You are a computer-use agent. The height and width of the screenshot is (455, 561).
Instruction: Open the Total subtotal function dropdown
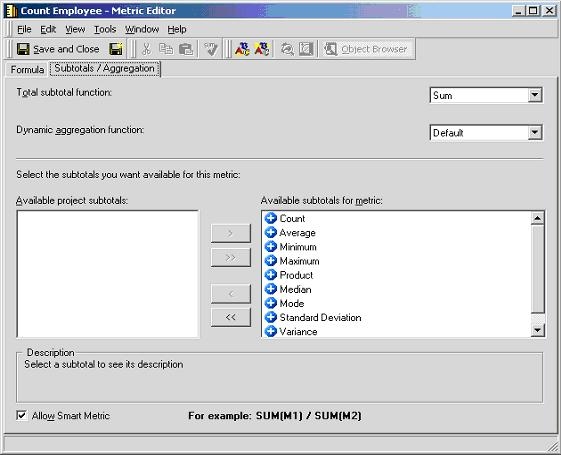(535, 95)
